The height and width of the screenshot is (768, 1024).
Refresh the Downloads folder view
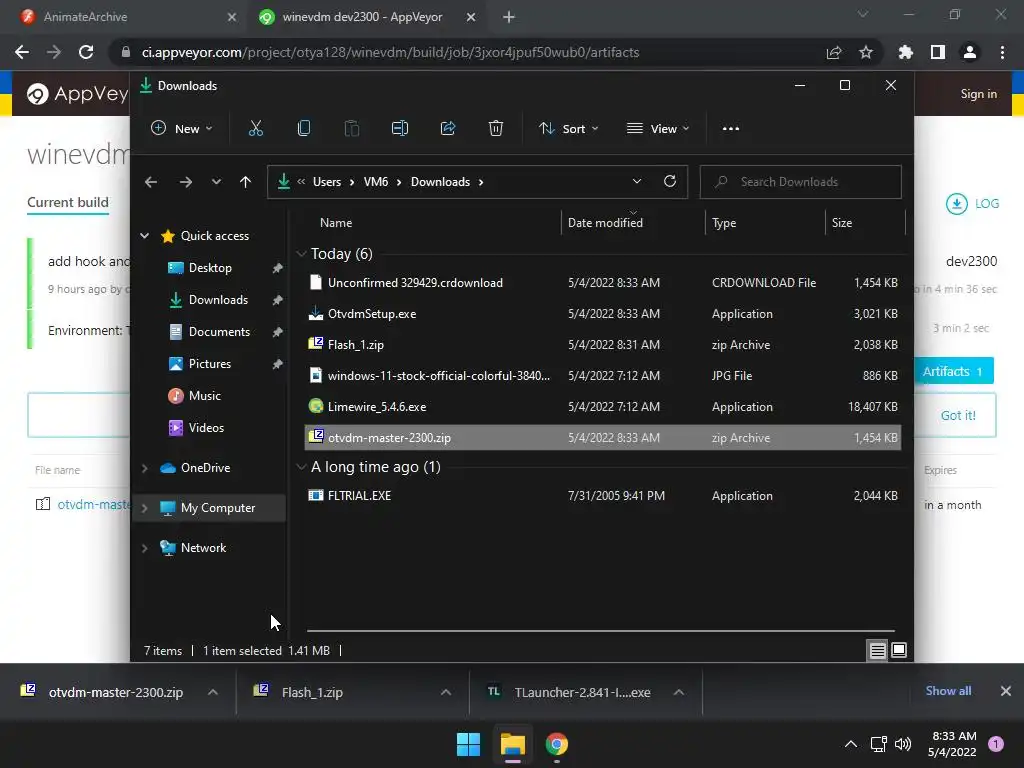[x=669, y=182]
